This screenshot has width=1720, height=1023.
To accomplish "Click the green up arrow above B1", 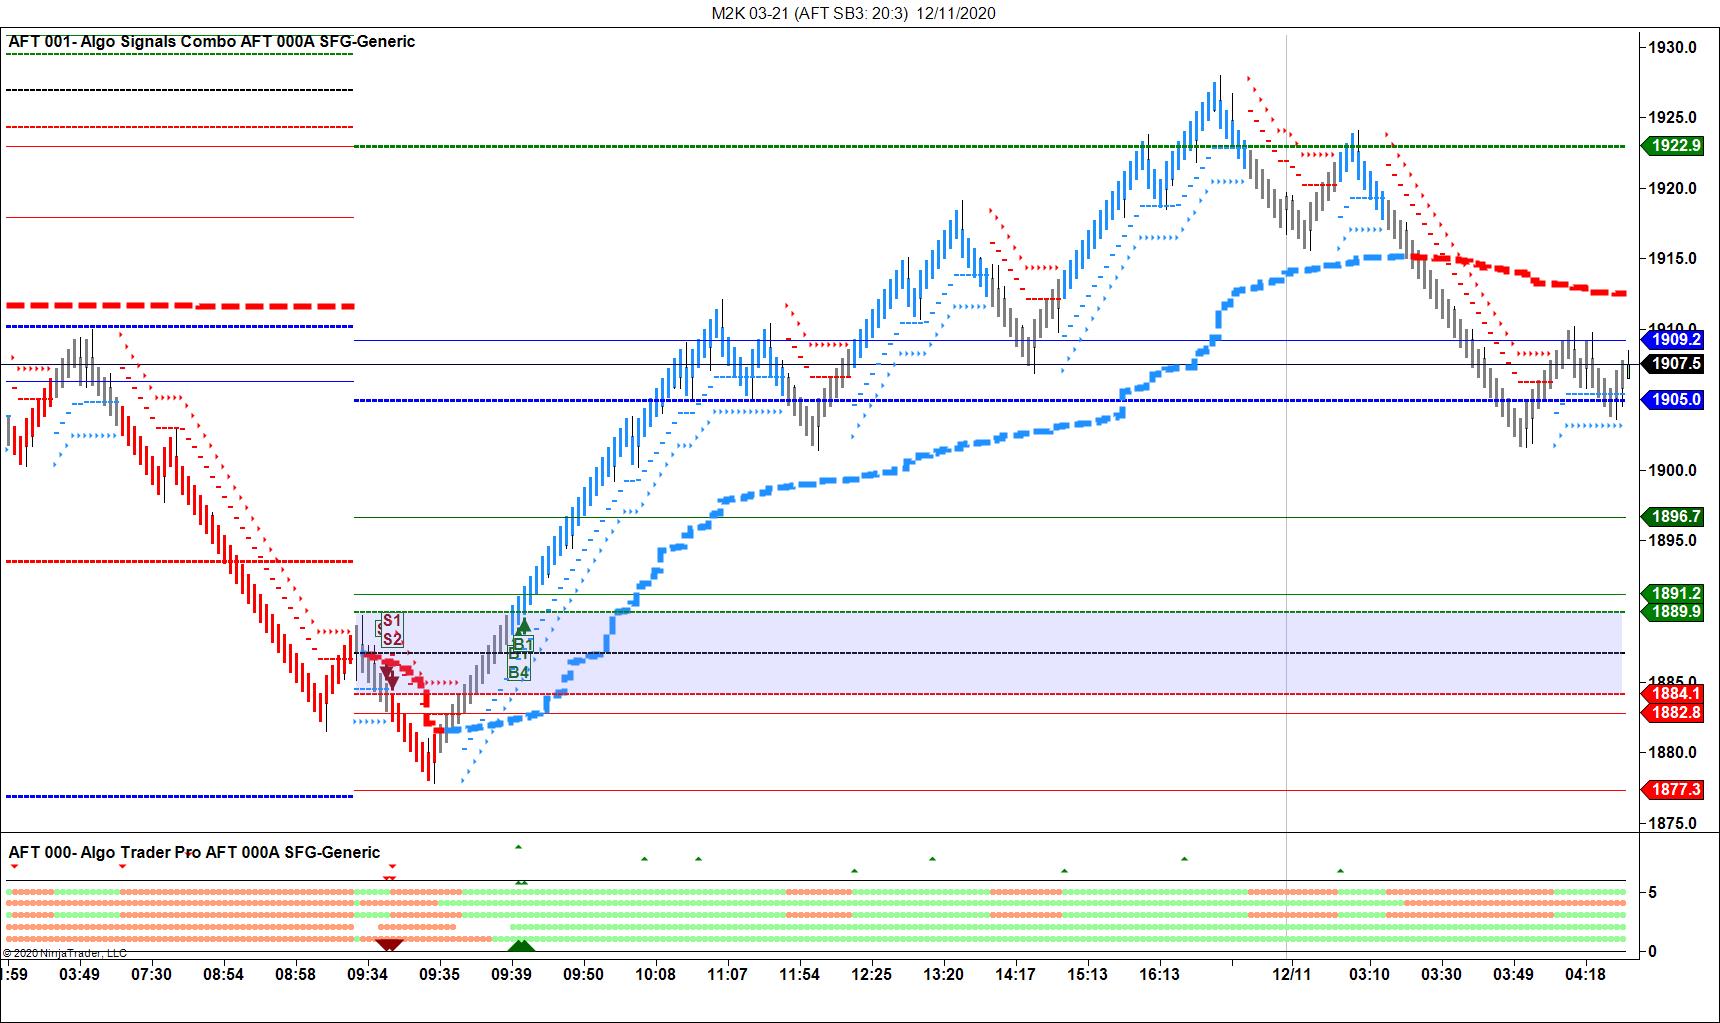I will coord(522,627).
